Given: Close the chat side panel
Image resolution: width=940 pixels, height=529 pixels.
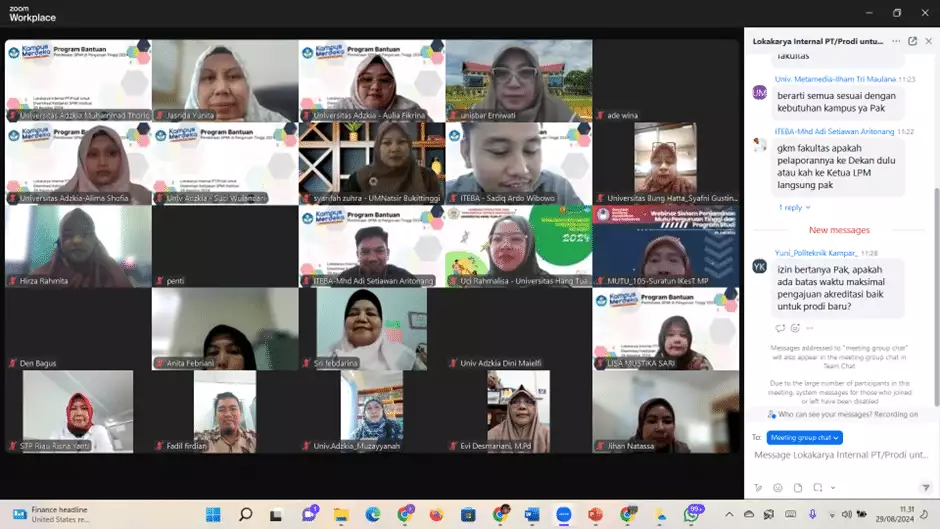Looking at the screenshot, I should point(929,41).
